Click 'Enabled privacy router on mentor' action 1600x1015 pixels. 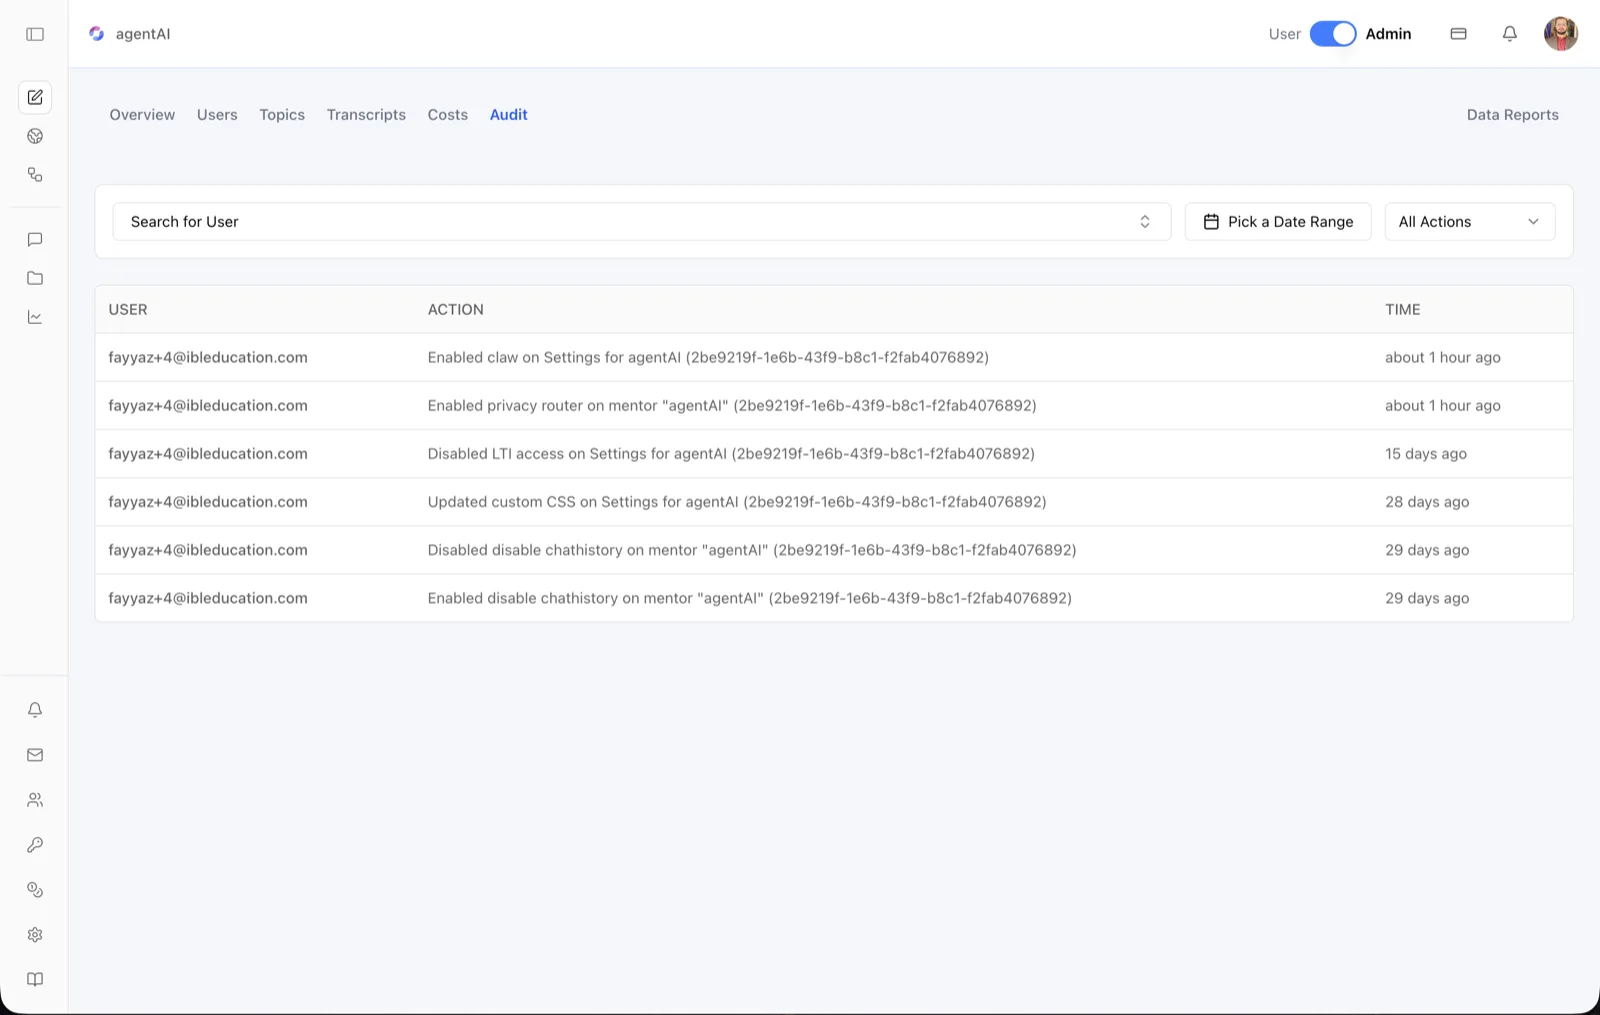[x=732, y=406]
